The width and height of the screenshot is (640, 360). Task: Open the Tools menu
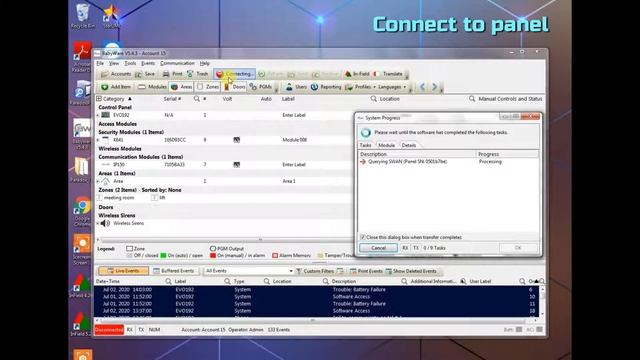130,63
